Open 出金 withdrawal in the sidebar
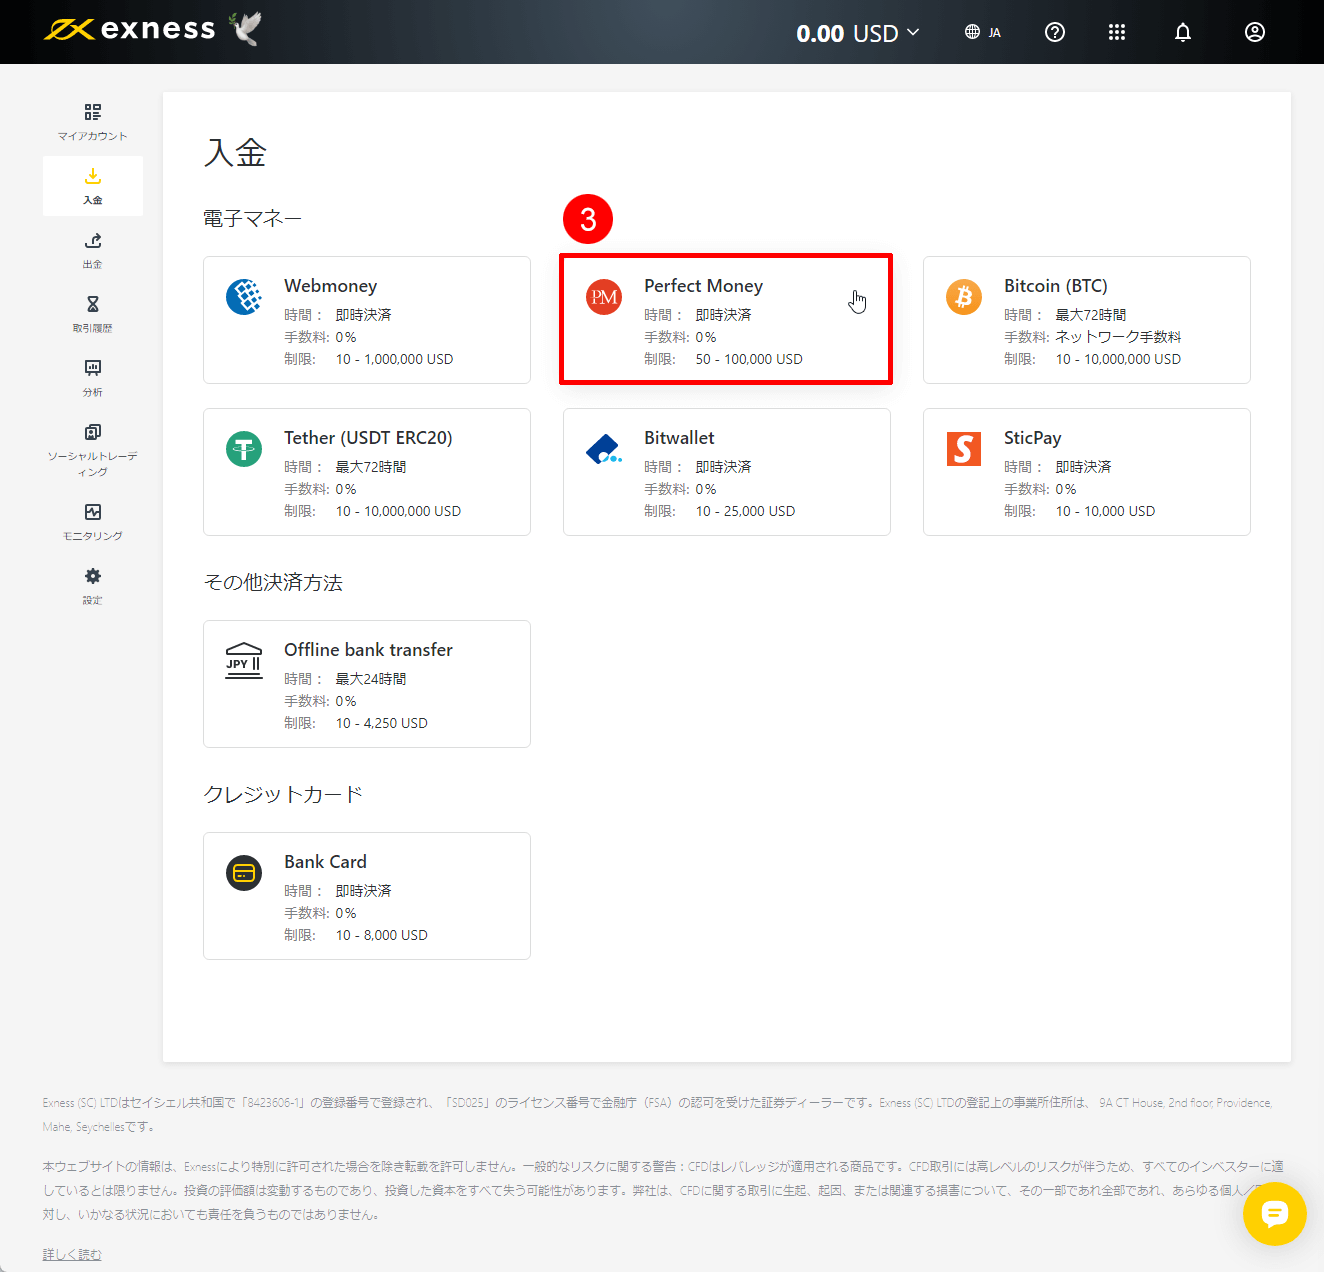This screenshot has height=1272, width=1324. click(x=92, y=250)
